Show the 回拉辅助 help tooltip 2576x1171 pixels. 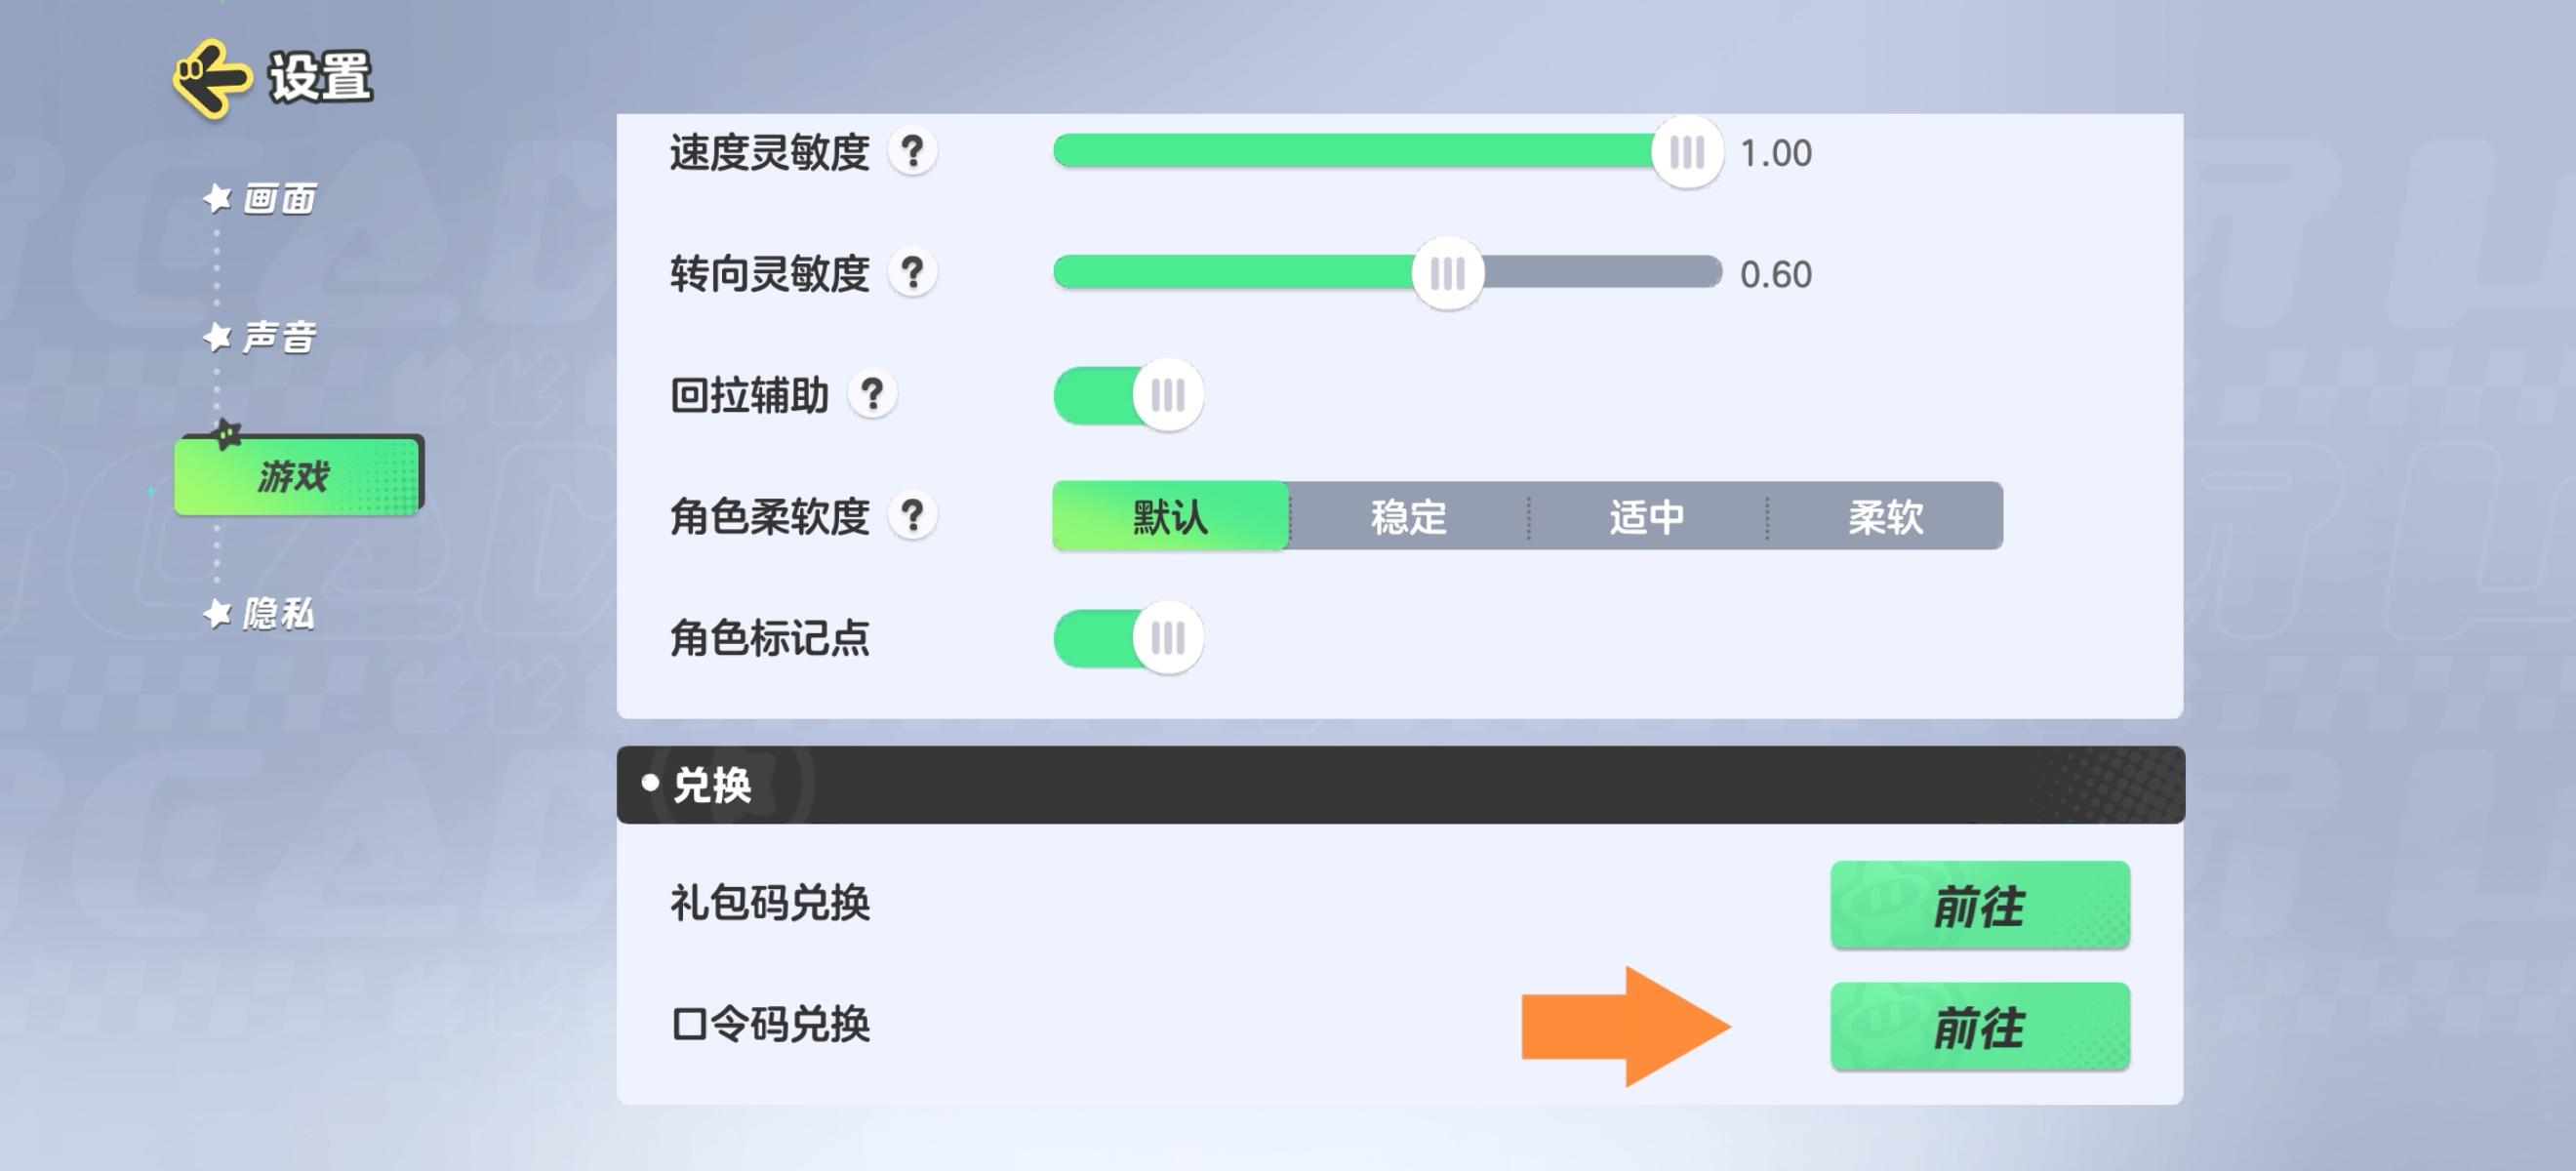click(x=872, y=395)
